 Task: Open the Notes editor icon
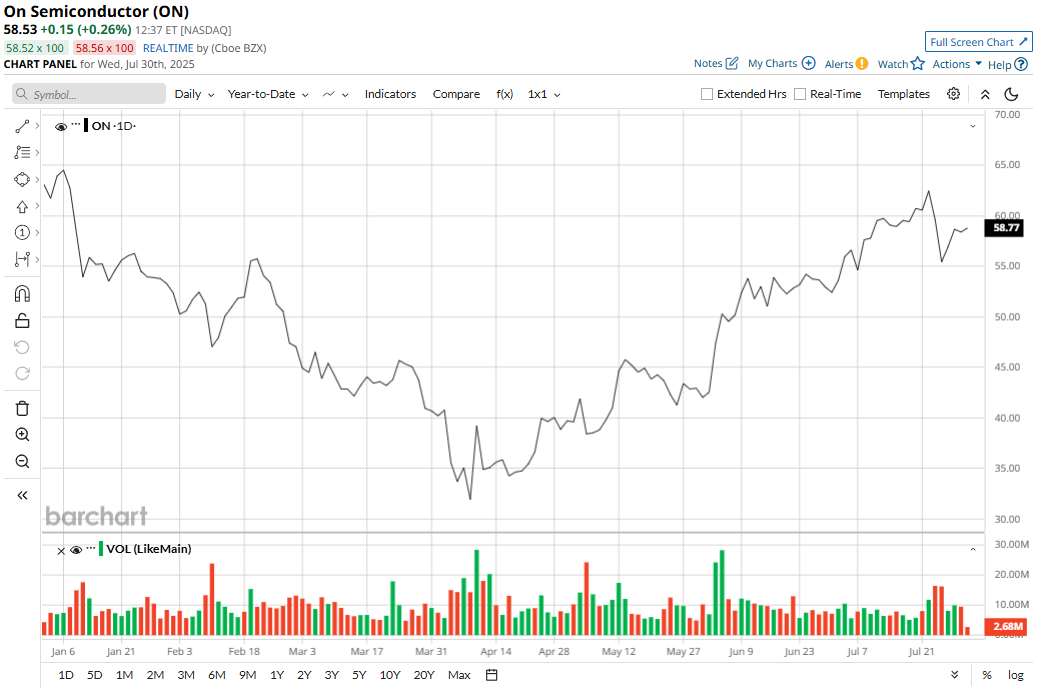pyautogui.click(x=732, y=63)
